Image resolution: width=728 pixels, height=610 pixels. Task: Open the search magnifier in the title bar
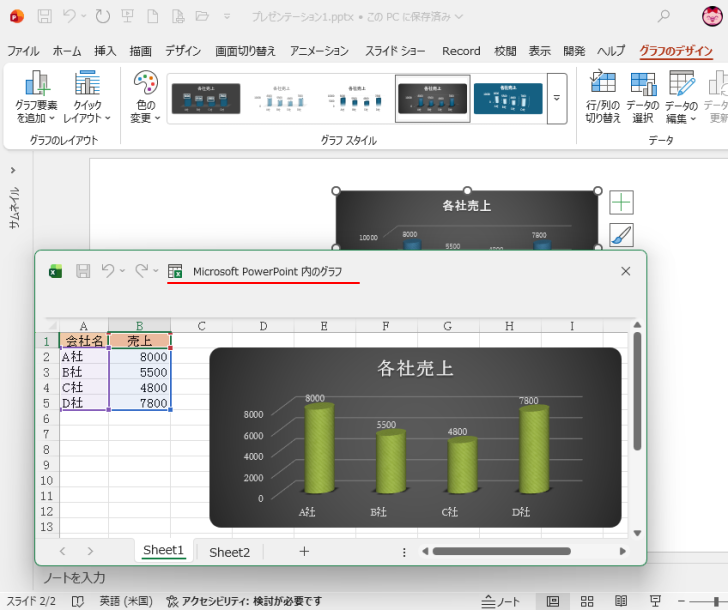click(x=664, y=16)
